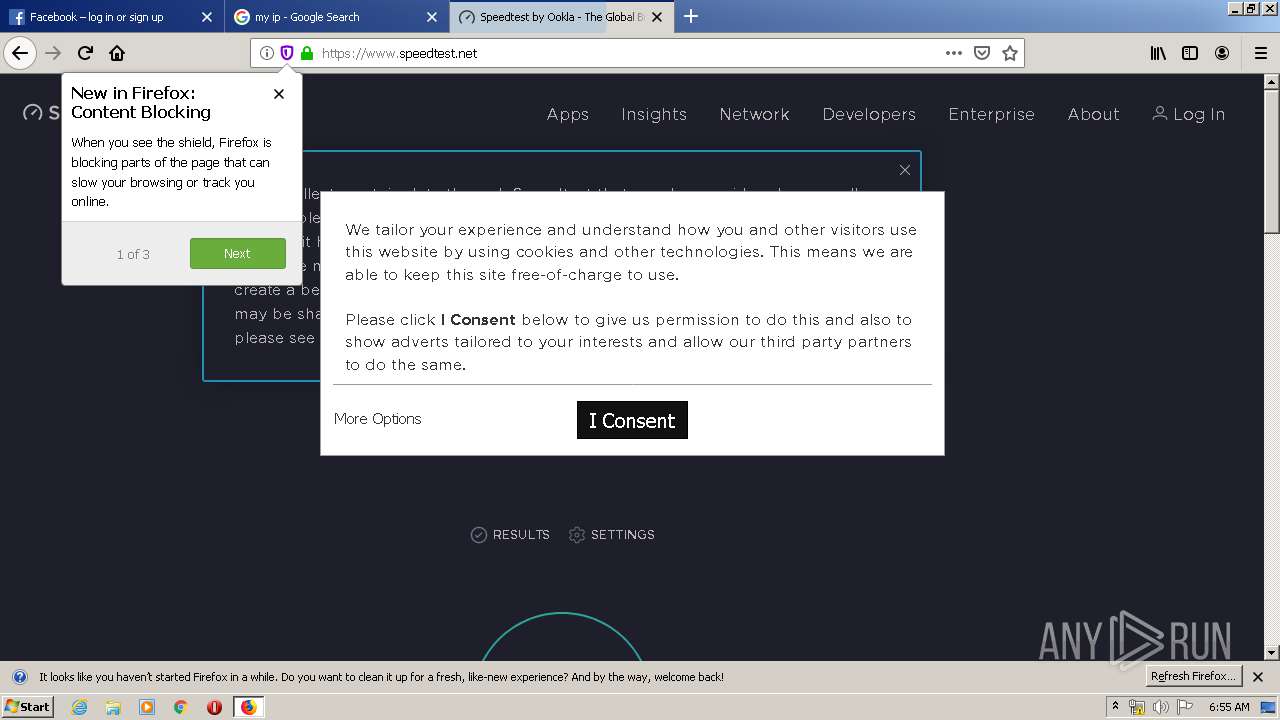Launch Chrome from the taskbar

pyautogui.click(x=181, y=707)
